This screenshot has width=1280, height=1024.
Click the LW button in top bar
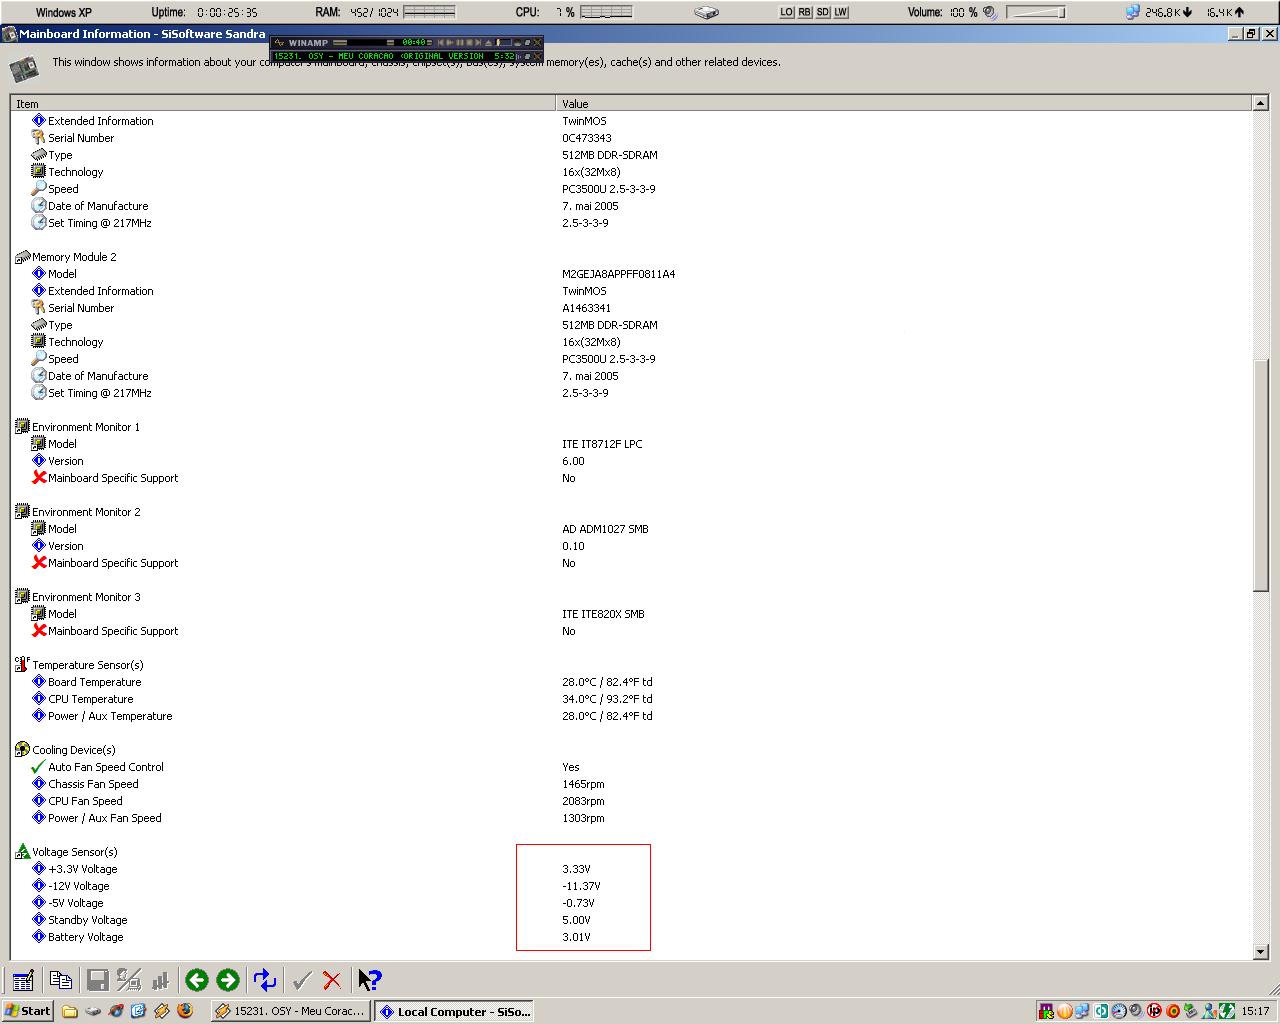841,12
